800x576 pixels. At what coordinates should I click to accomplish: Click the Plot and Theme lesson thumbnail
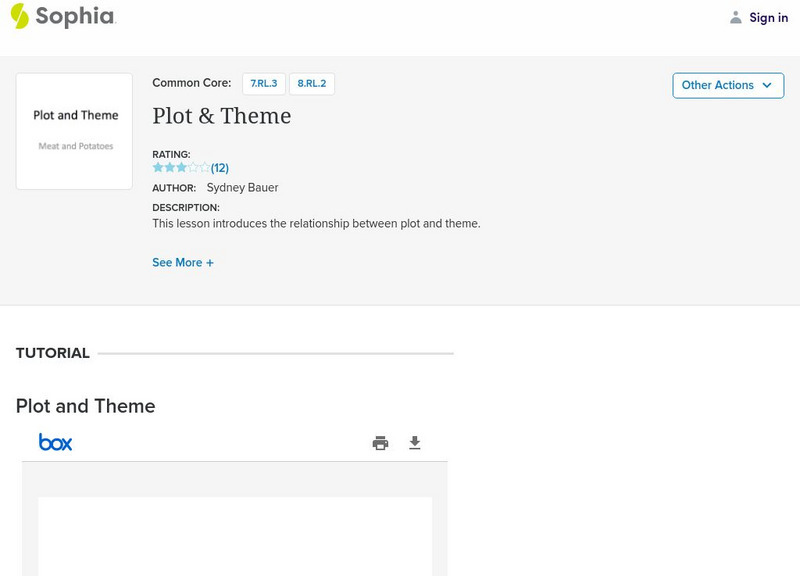pyautogui.click(x=75, y=131)
